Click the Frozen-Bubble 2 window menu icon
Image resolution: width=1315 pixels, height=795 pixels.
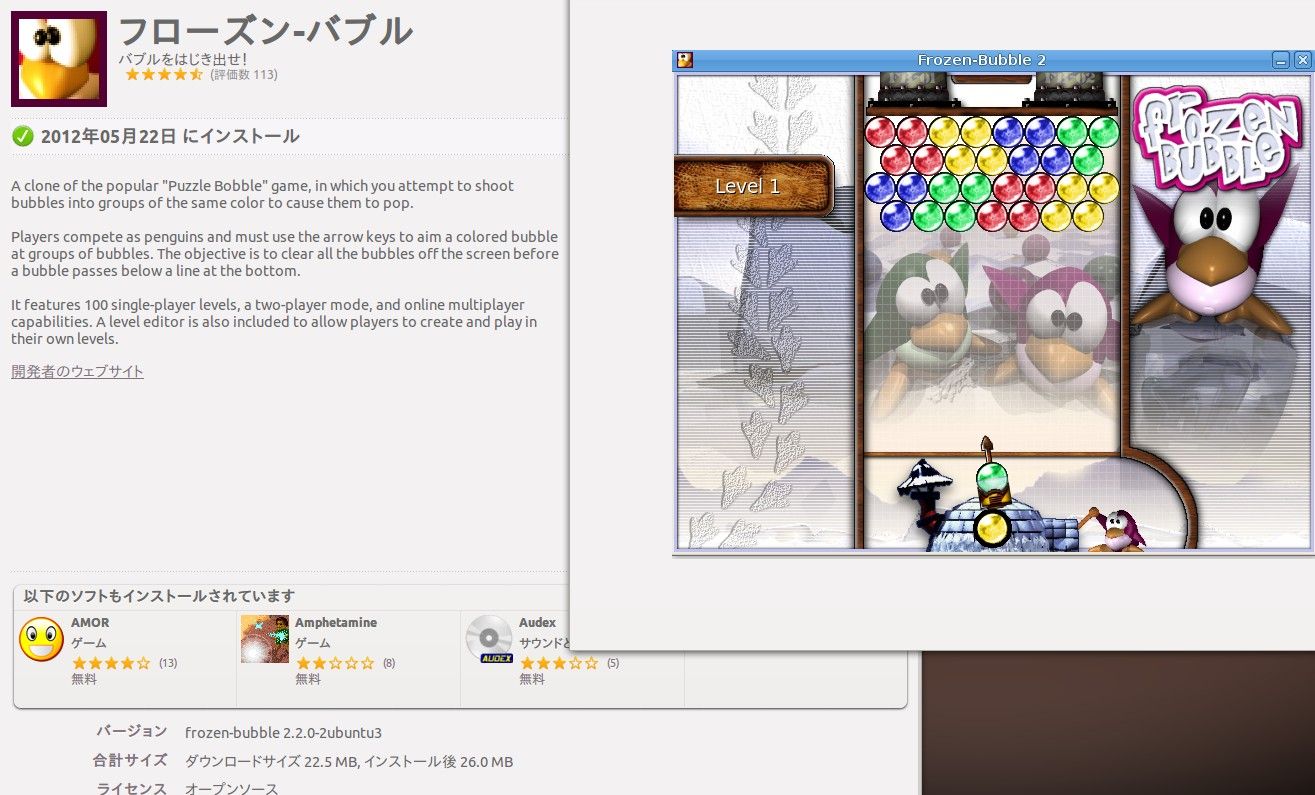[x=684, y=60]
